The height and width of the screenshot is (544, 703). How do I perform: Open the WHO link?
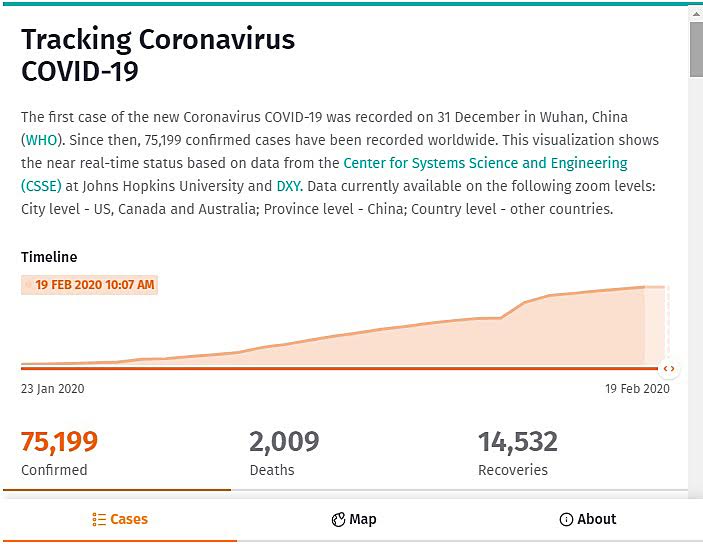[x=41, y=140]
